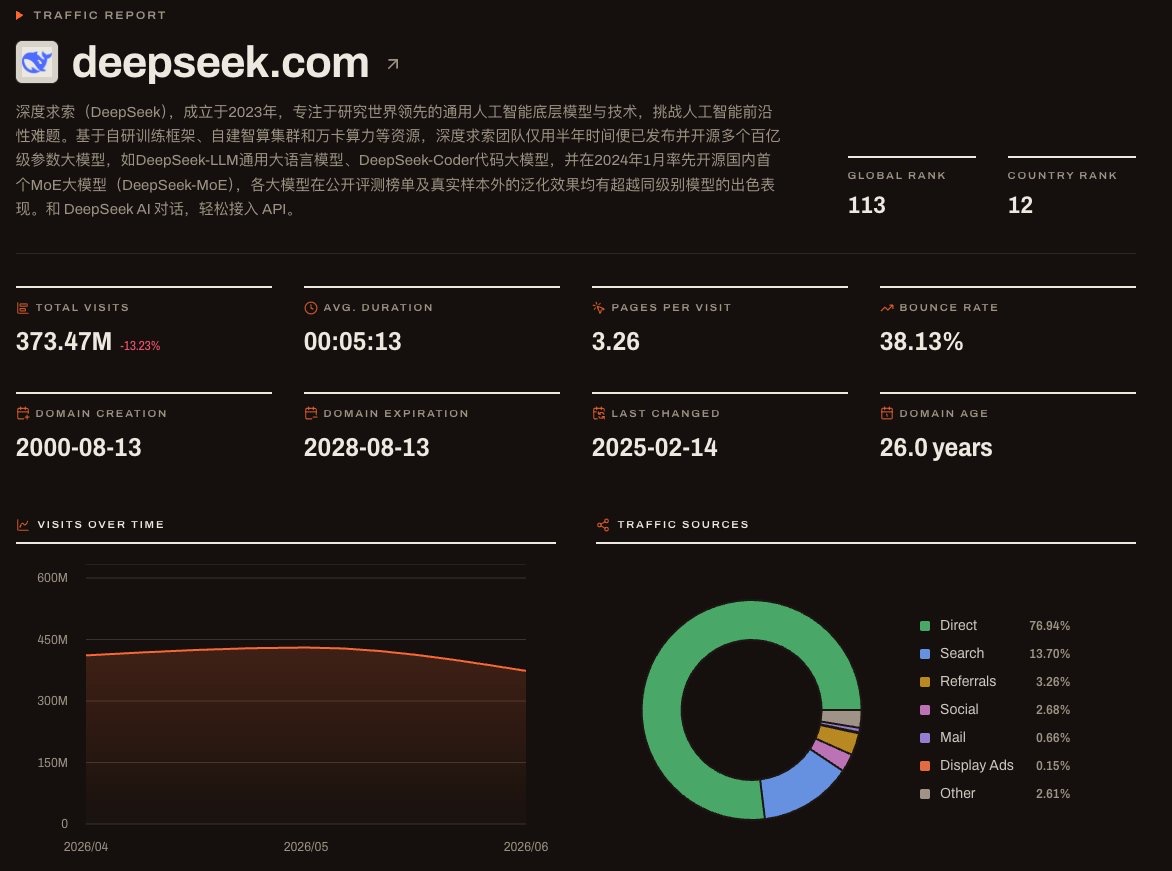Screen dimensions: 1172x871
Task: Click the DeepSeek whale logo icon
Action: 37,62
